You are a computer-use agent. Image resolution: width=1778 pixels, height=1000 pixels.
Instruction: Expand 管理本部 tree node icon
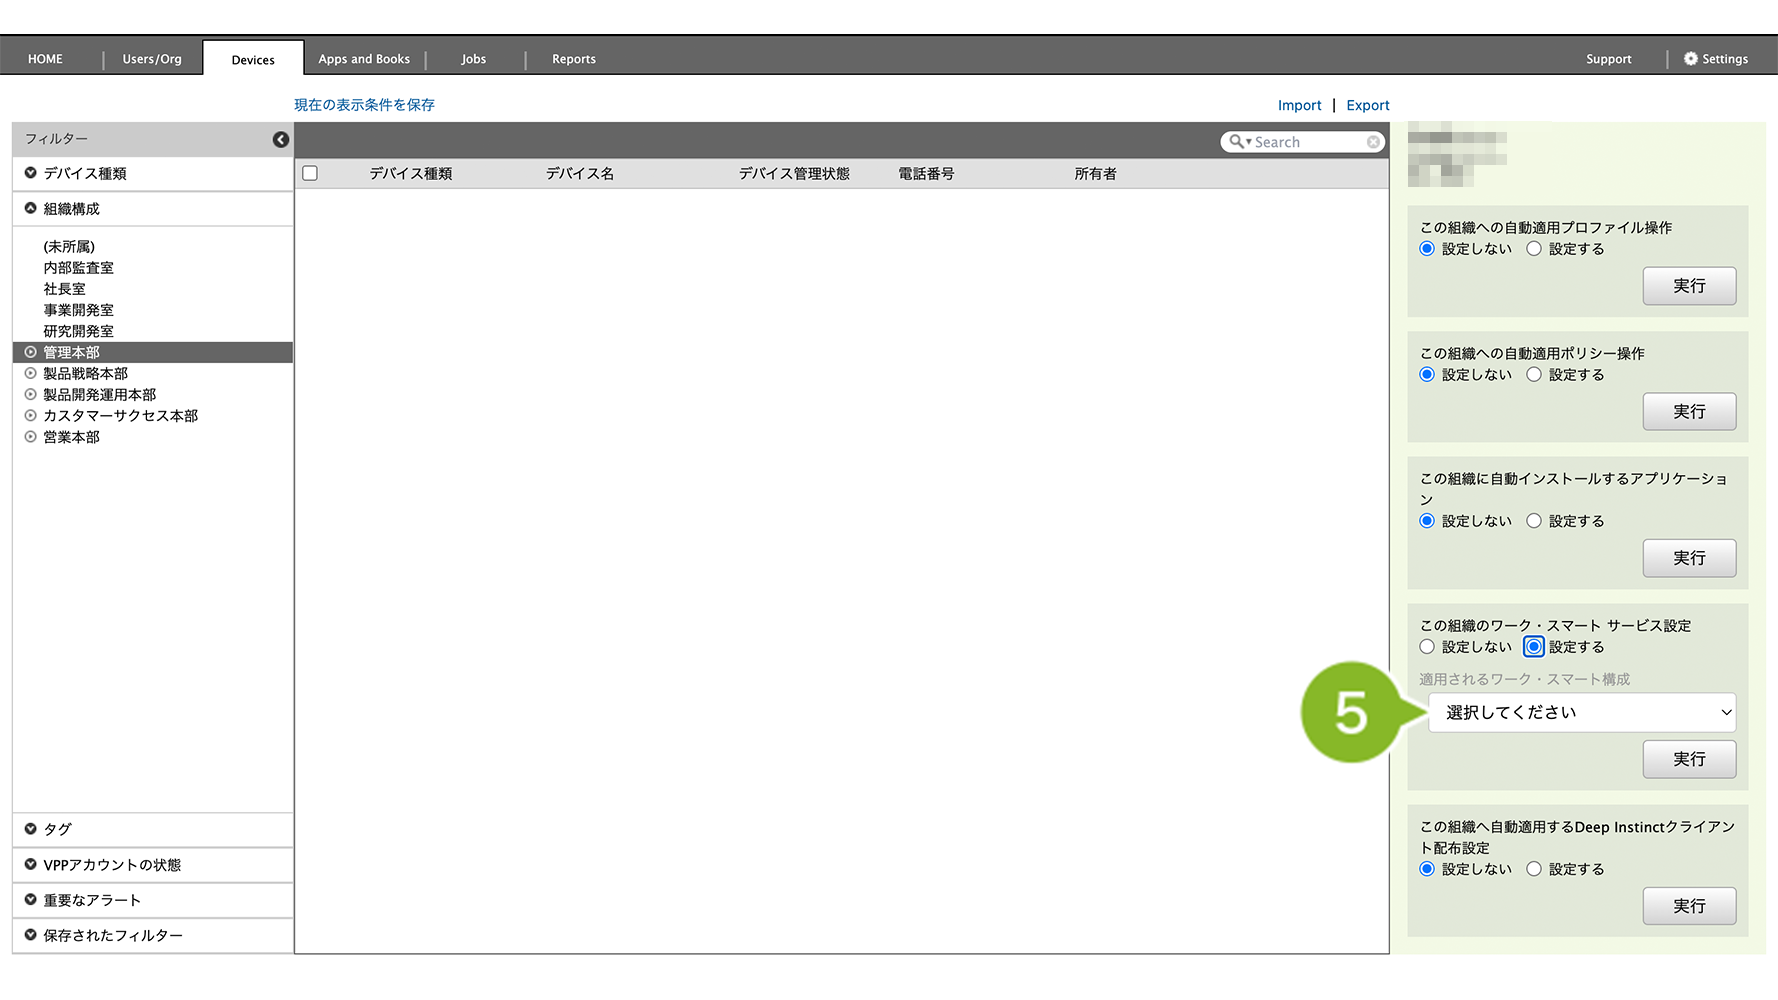pos(31,352)
